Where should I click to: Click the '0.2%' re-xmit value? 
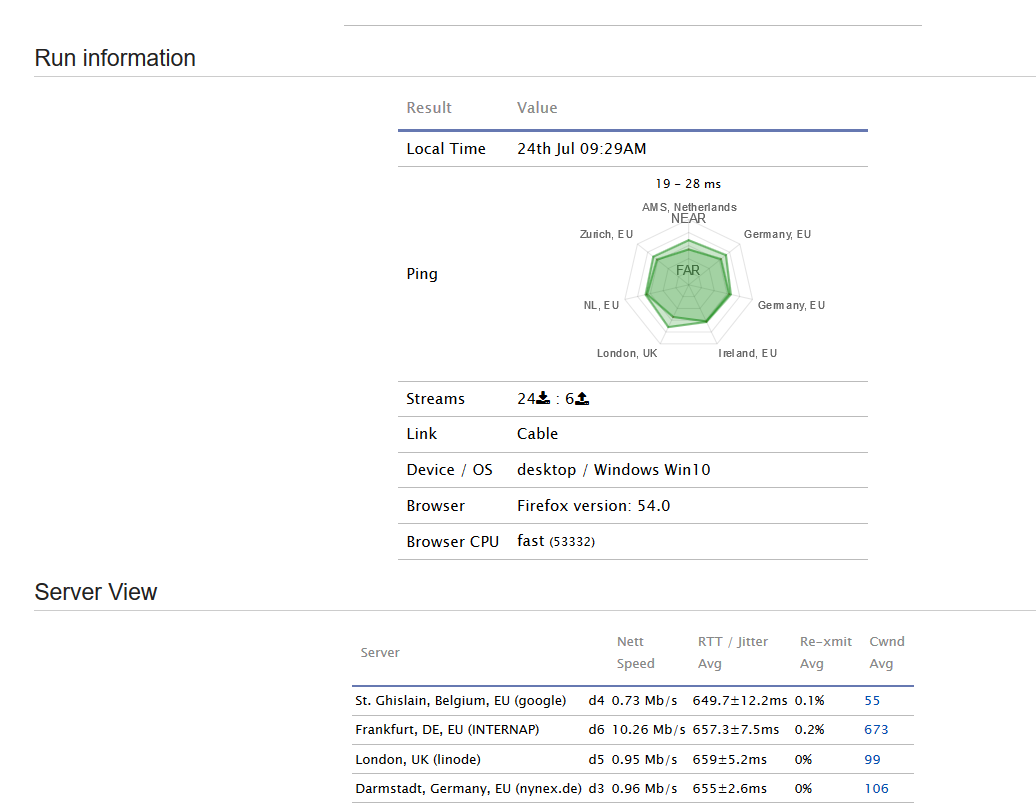point(809,730)
